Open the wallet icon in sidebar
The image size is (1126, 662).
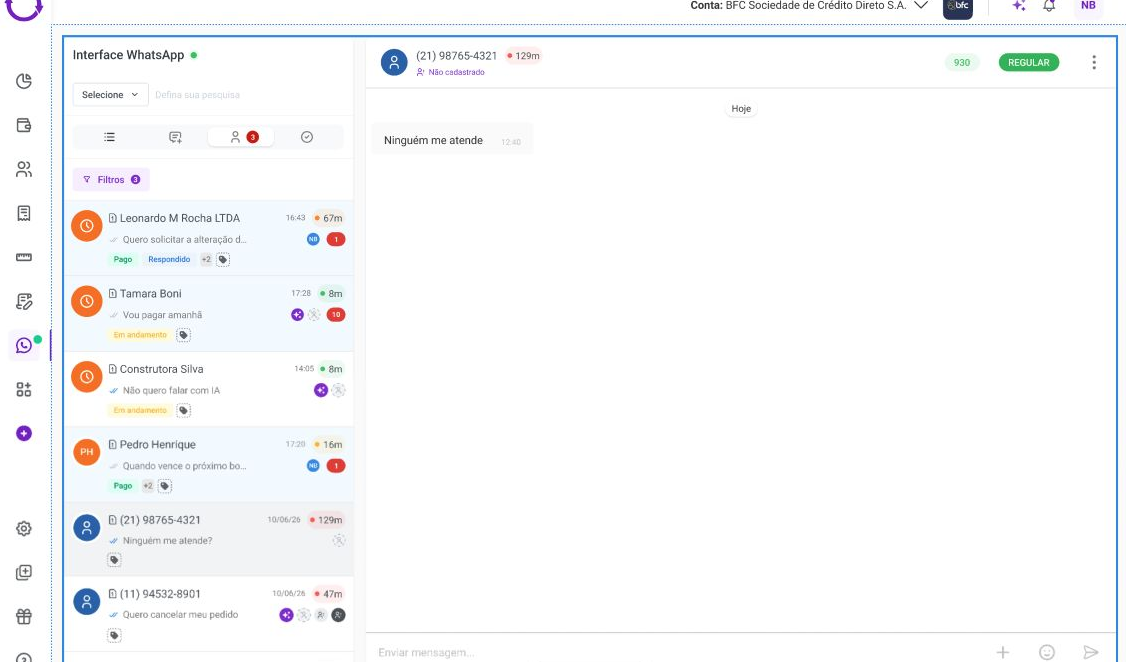(x=24, y=125)
